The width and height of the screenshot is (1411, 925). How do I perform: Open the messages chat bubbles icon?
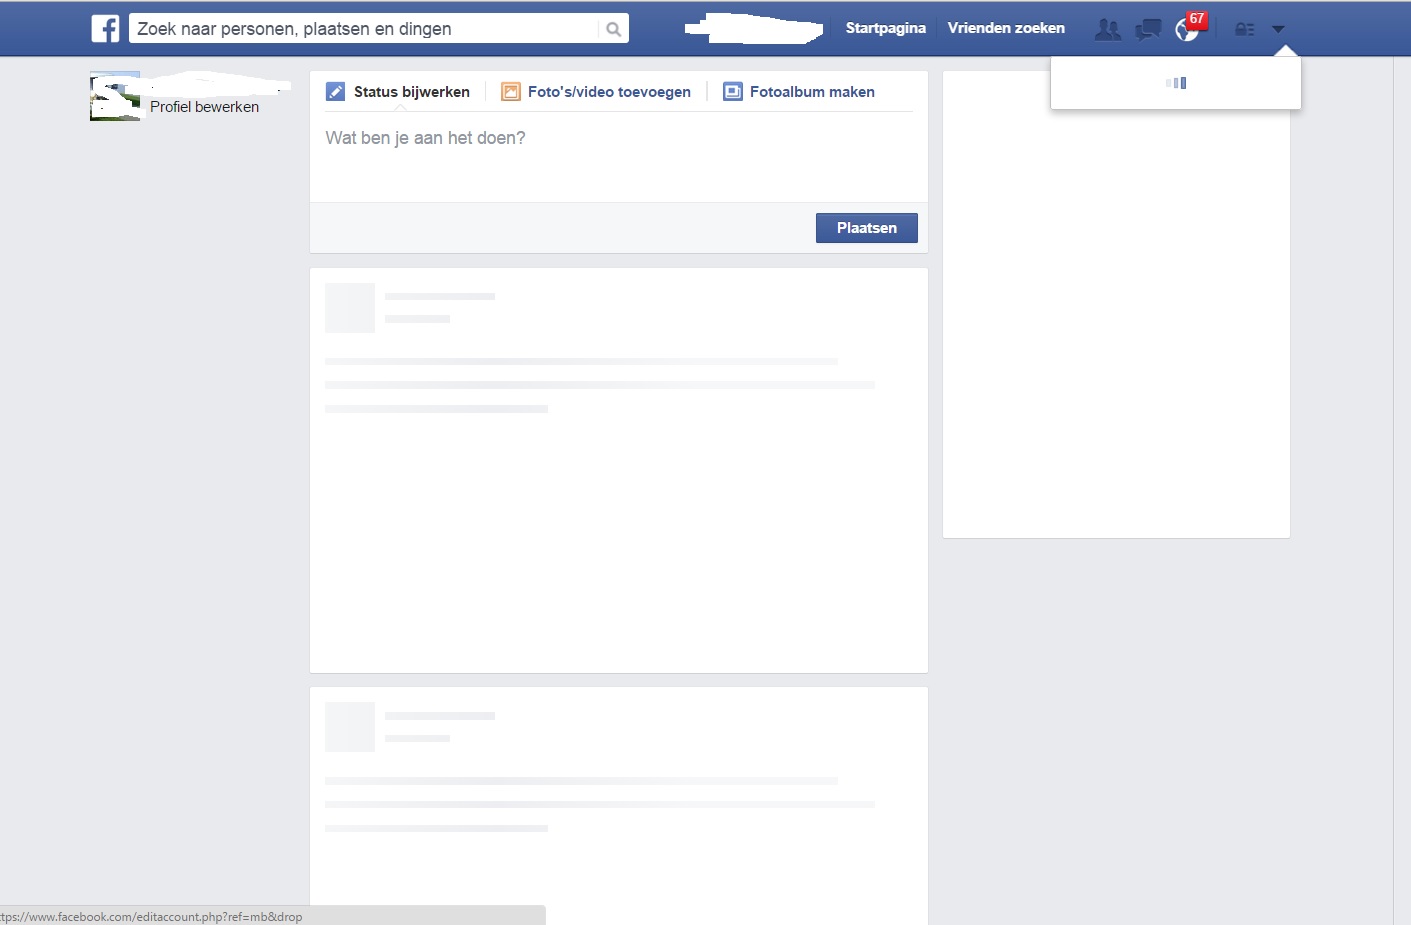pos(1148,29)
